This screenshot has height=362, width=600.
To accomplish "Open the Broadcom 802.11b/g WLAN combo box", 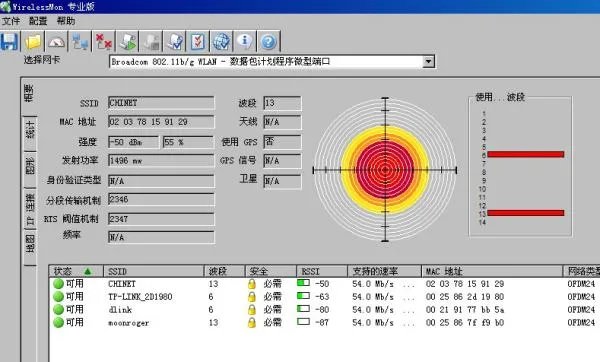I will [272, 61].
